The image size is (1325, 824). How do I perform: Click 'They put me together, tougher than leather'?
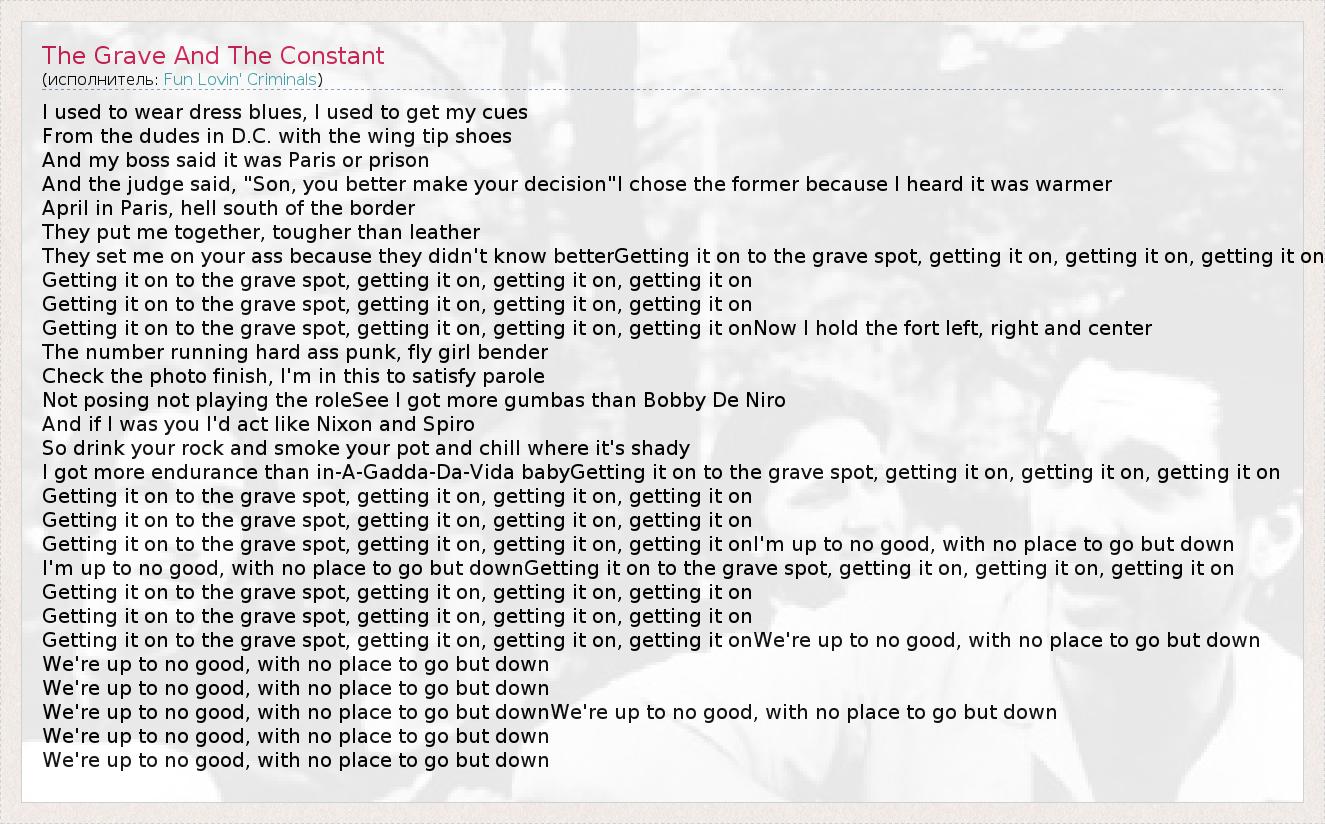[x=261, y=232]
